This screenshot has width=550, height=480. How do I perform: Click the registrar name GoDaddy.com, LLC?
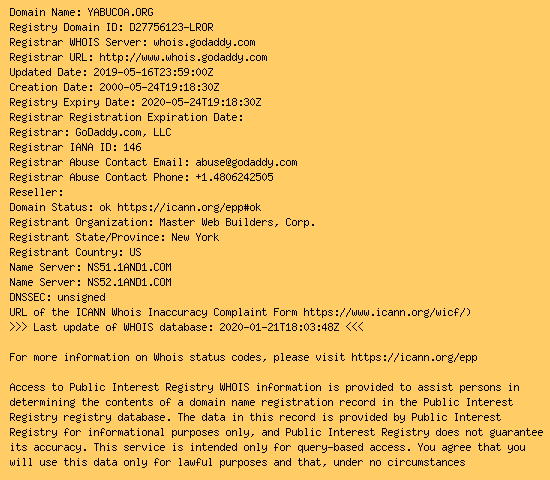click(123, 132)
